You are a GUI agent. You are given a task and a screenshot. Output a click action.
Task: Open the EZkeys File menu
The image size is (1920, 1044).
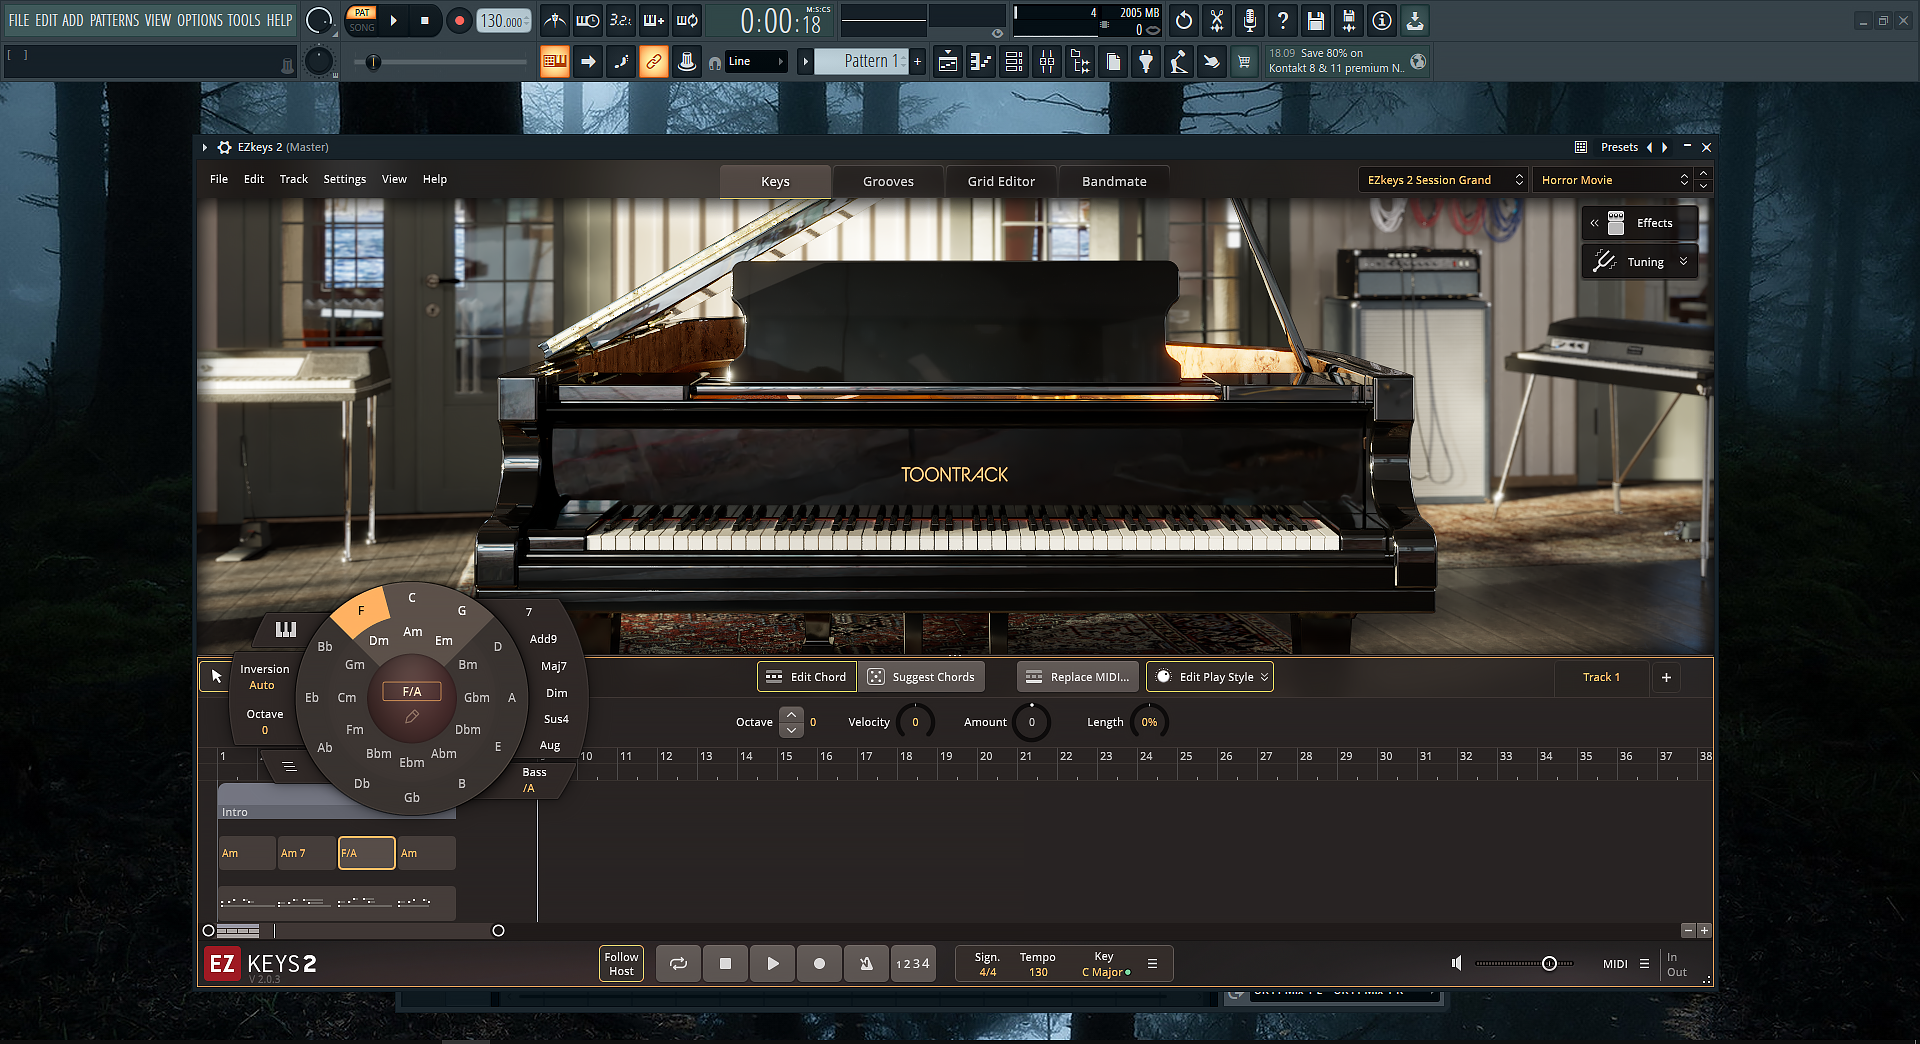tap(219, 179)
